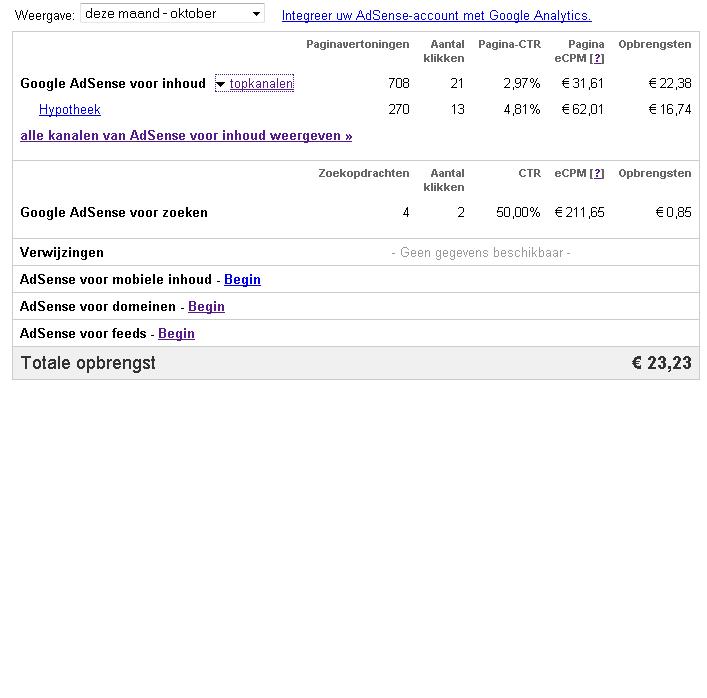Open the Hypotheek channel link

70,110
